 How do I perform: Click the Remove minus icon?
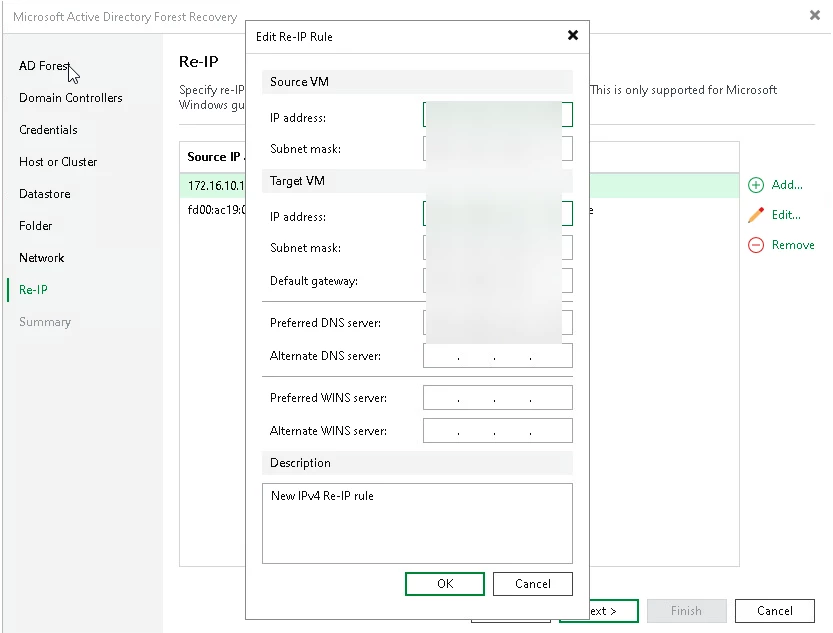point(755,245)
